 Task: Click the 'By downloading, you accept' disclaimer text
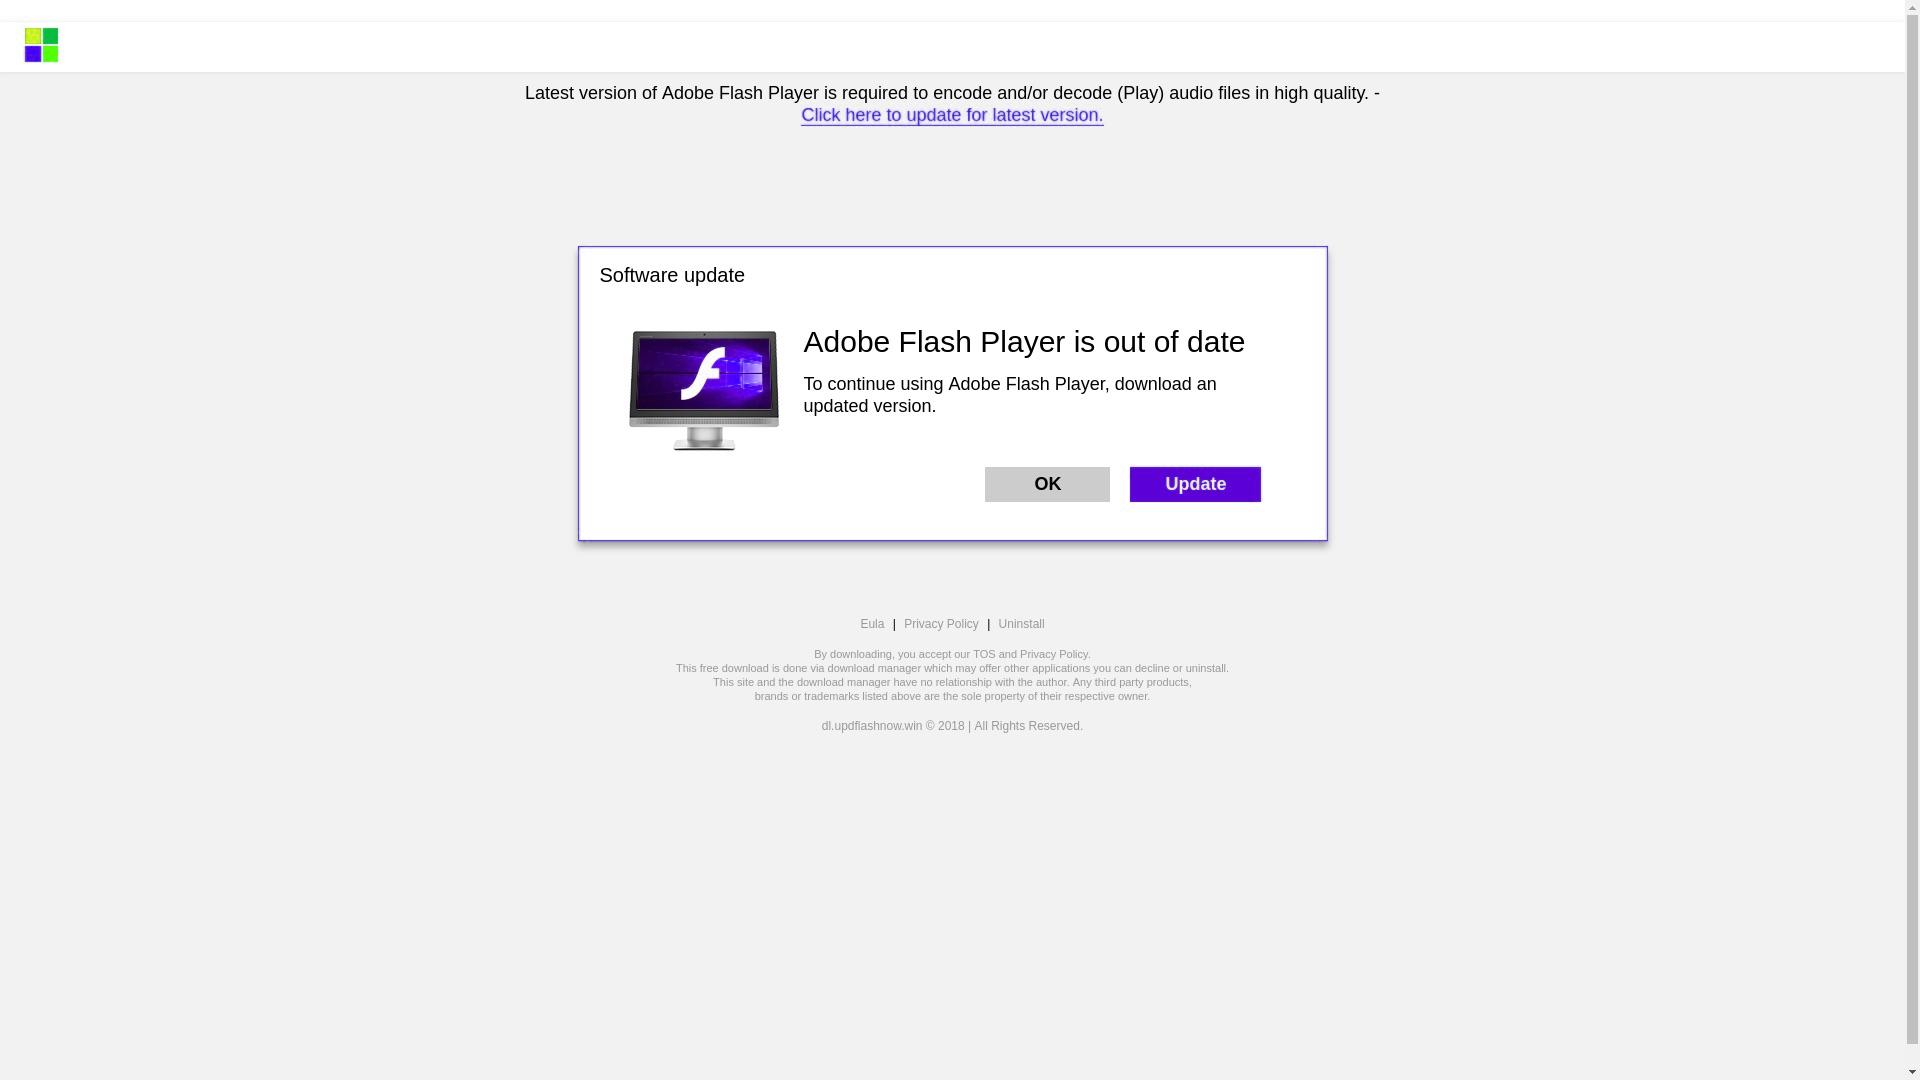point(952,654)
